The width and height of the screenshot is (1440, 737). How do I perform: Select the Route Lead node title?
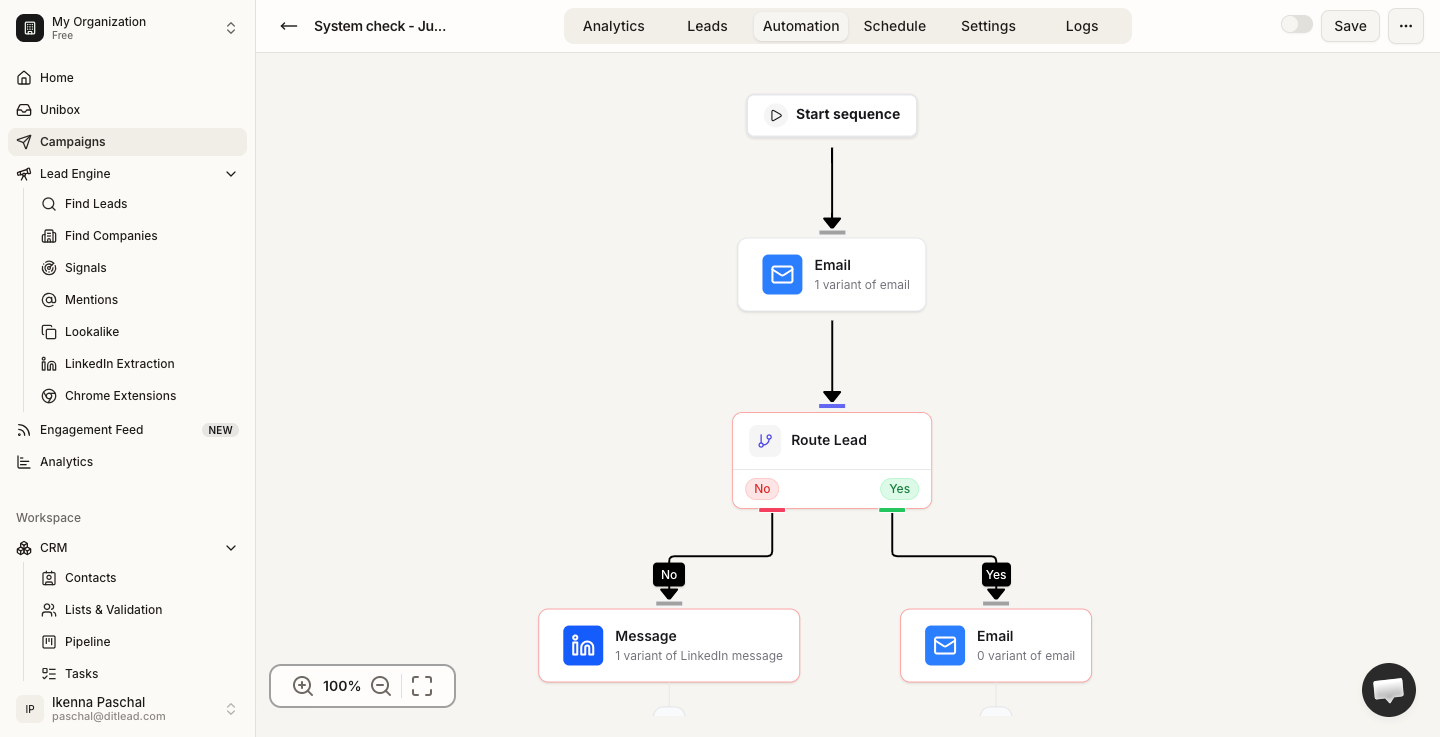[829, 440]
